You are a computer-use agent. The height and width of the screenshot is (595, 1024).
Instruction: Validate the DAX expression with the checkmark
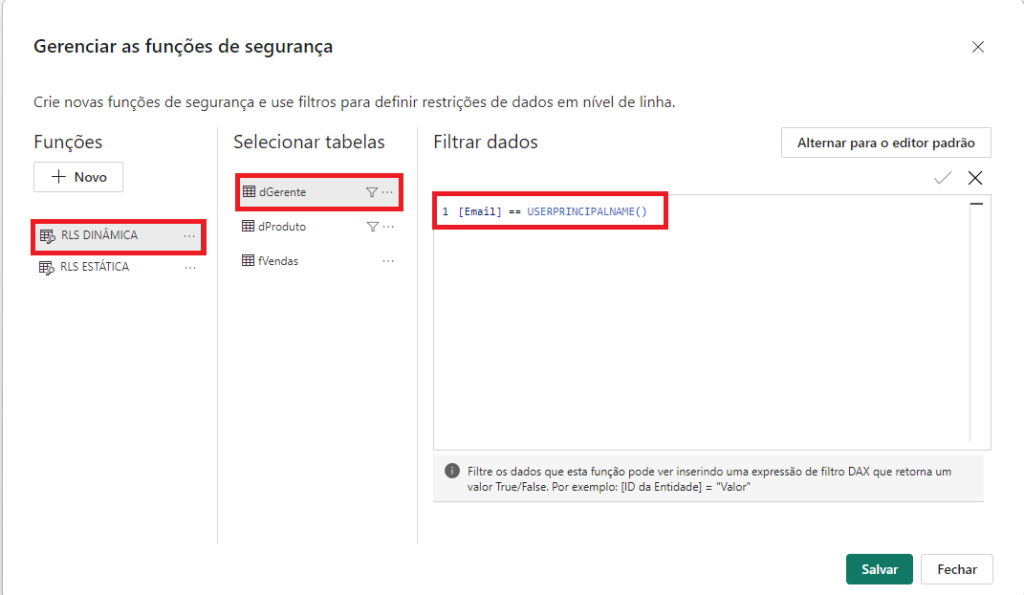tap(941, 177)
